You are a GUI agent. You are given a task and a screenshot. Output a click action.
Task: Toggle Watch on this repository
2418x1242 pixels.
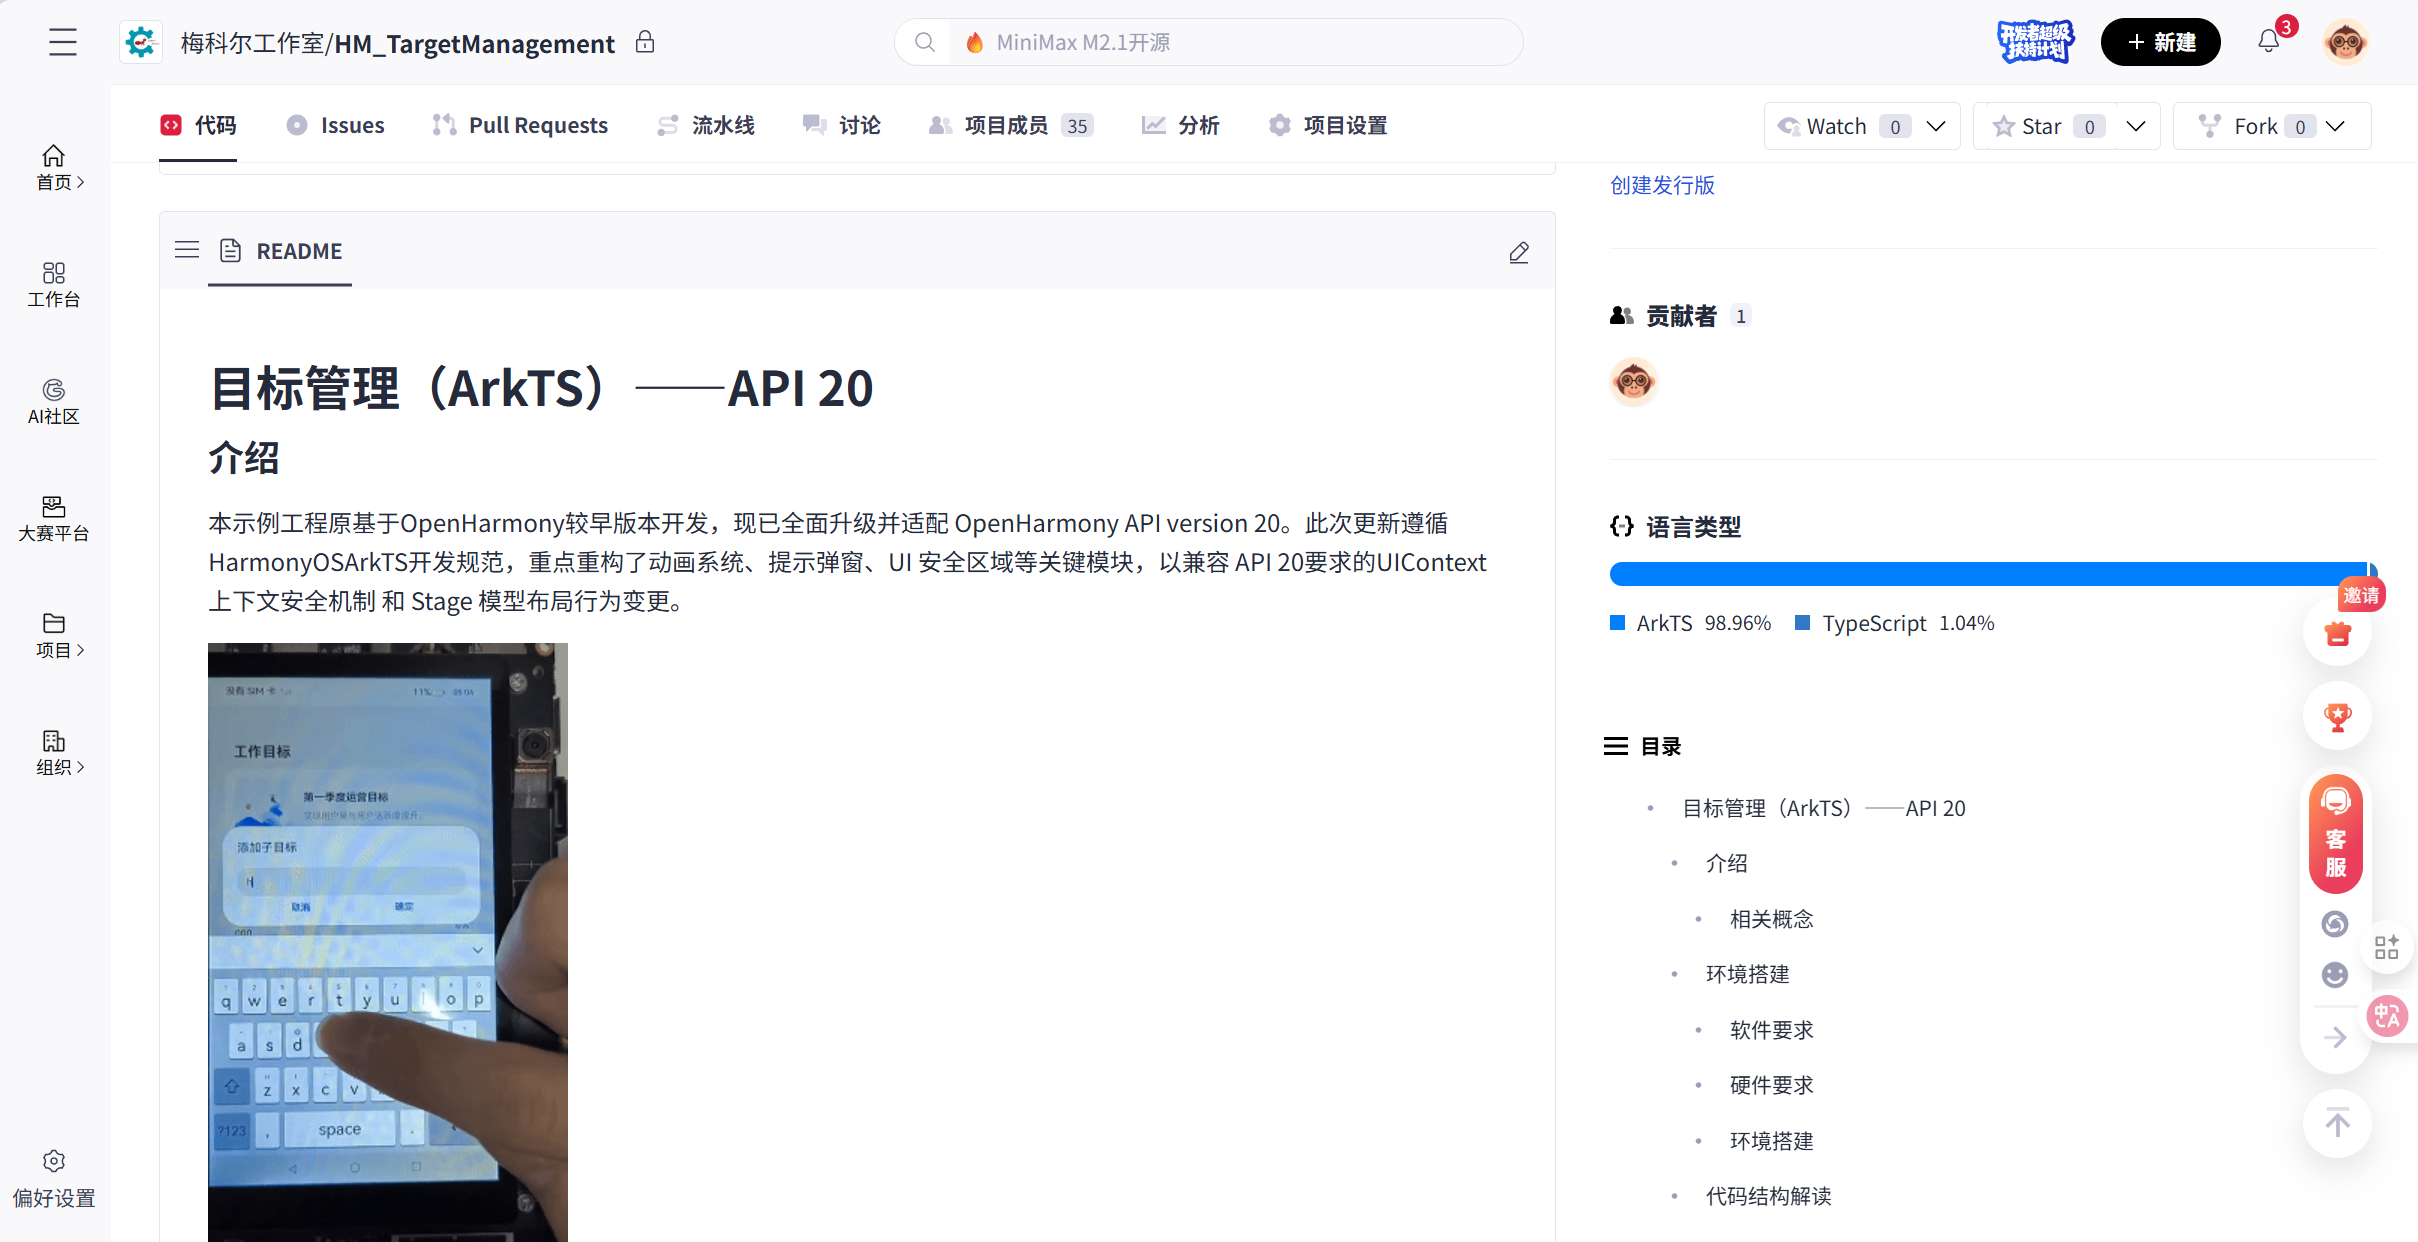(x=1836, y=126)
